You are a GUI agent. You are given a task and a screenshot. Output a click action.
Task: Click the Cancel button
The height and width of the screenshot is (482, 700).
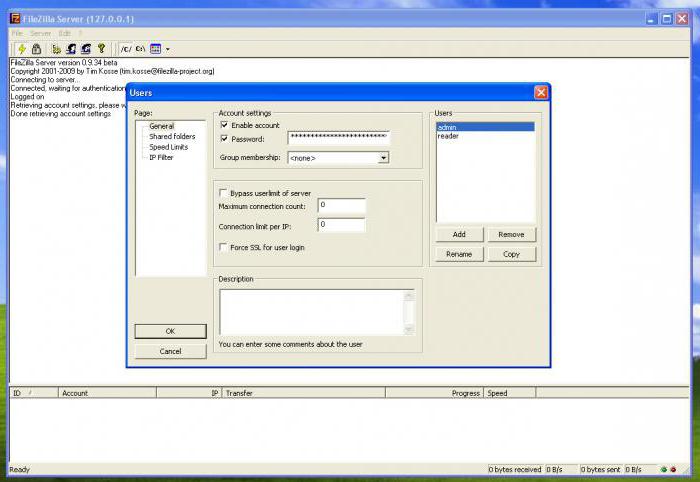(171, 351)
